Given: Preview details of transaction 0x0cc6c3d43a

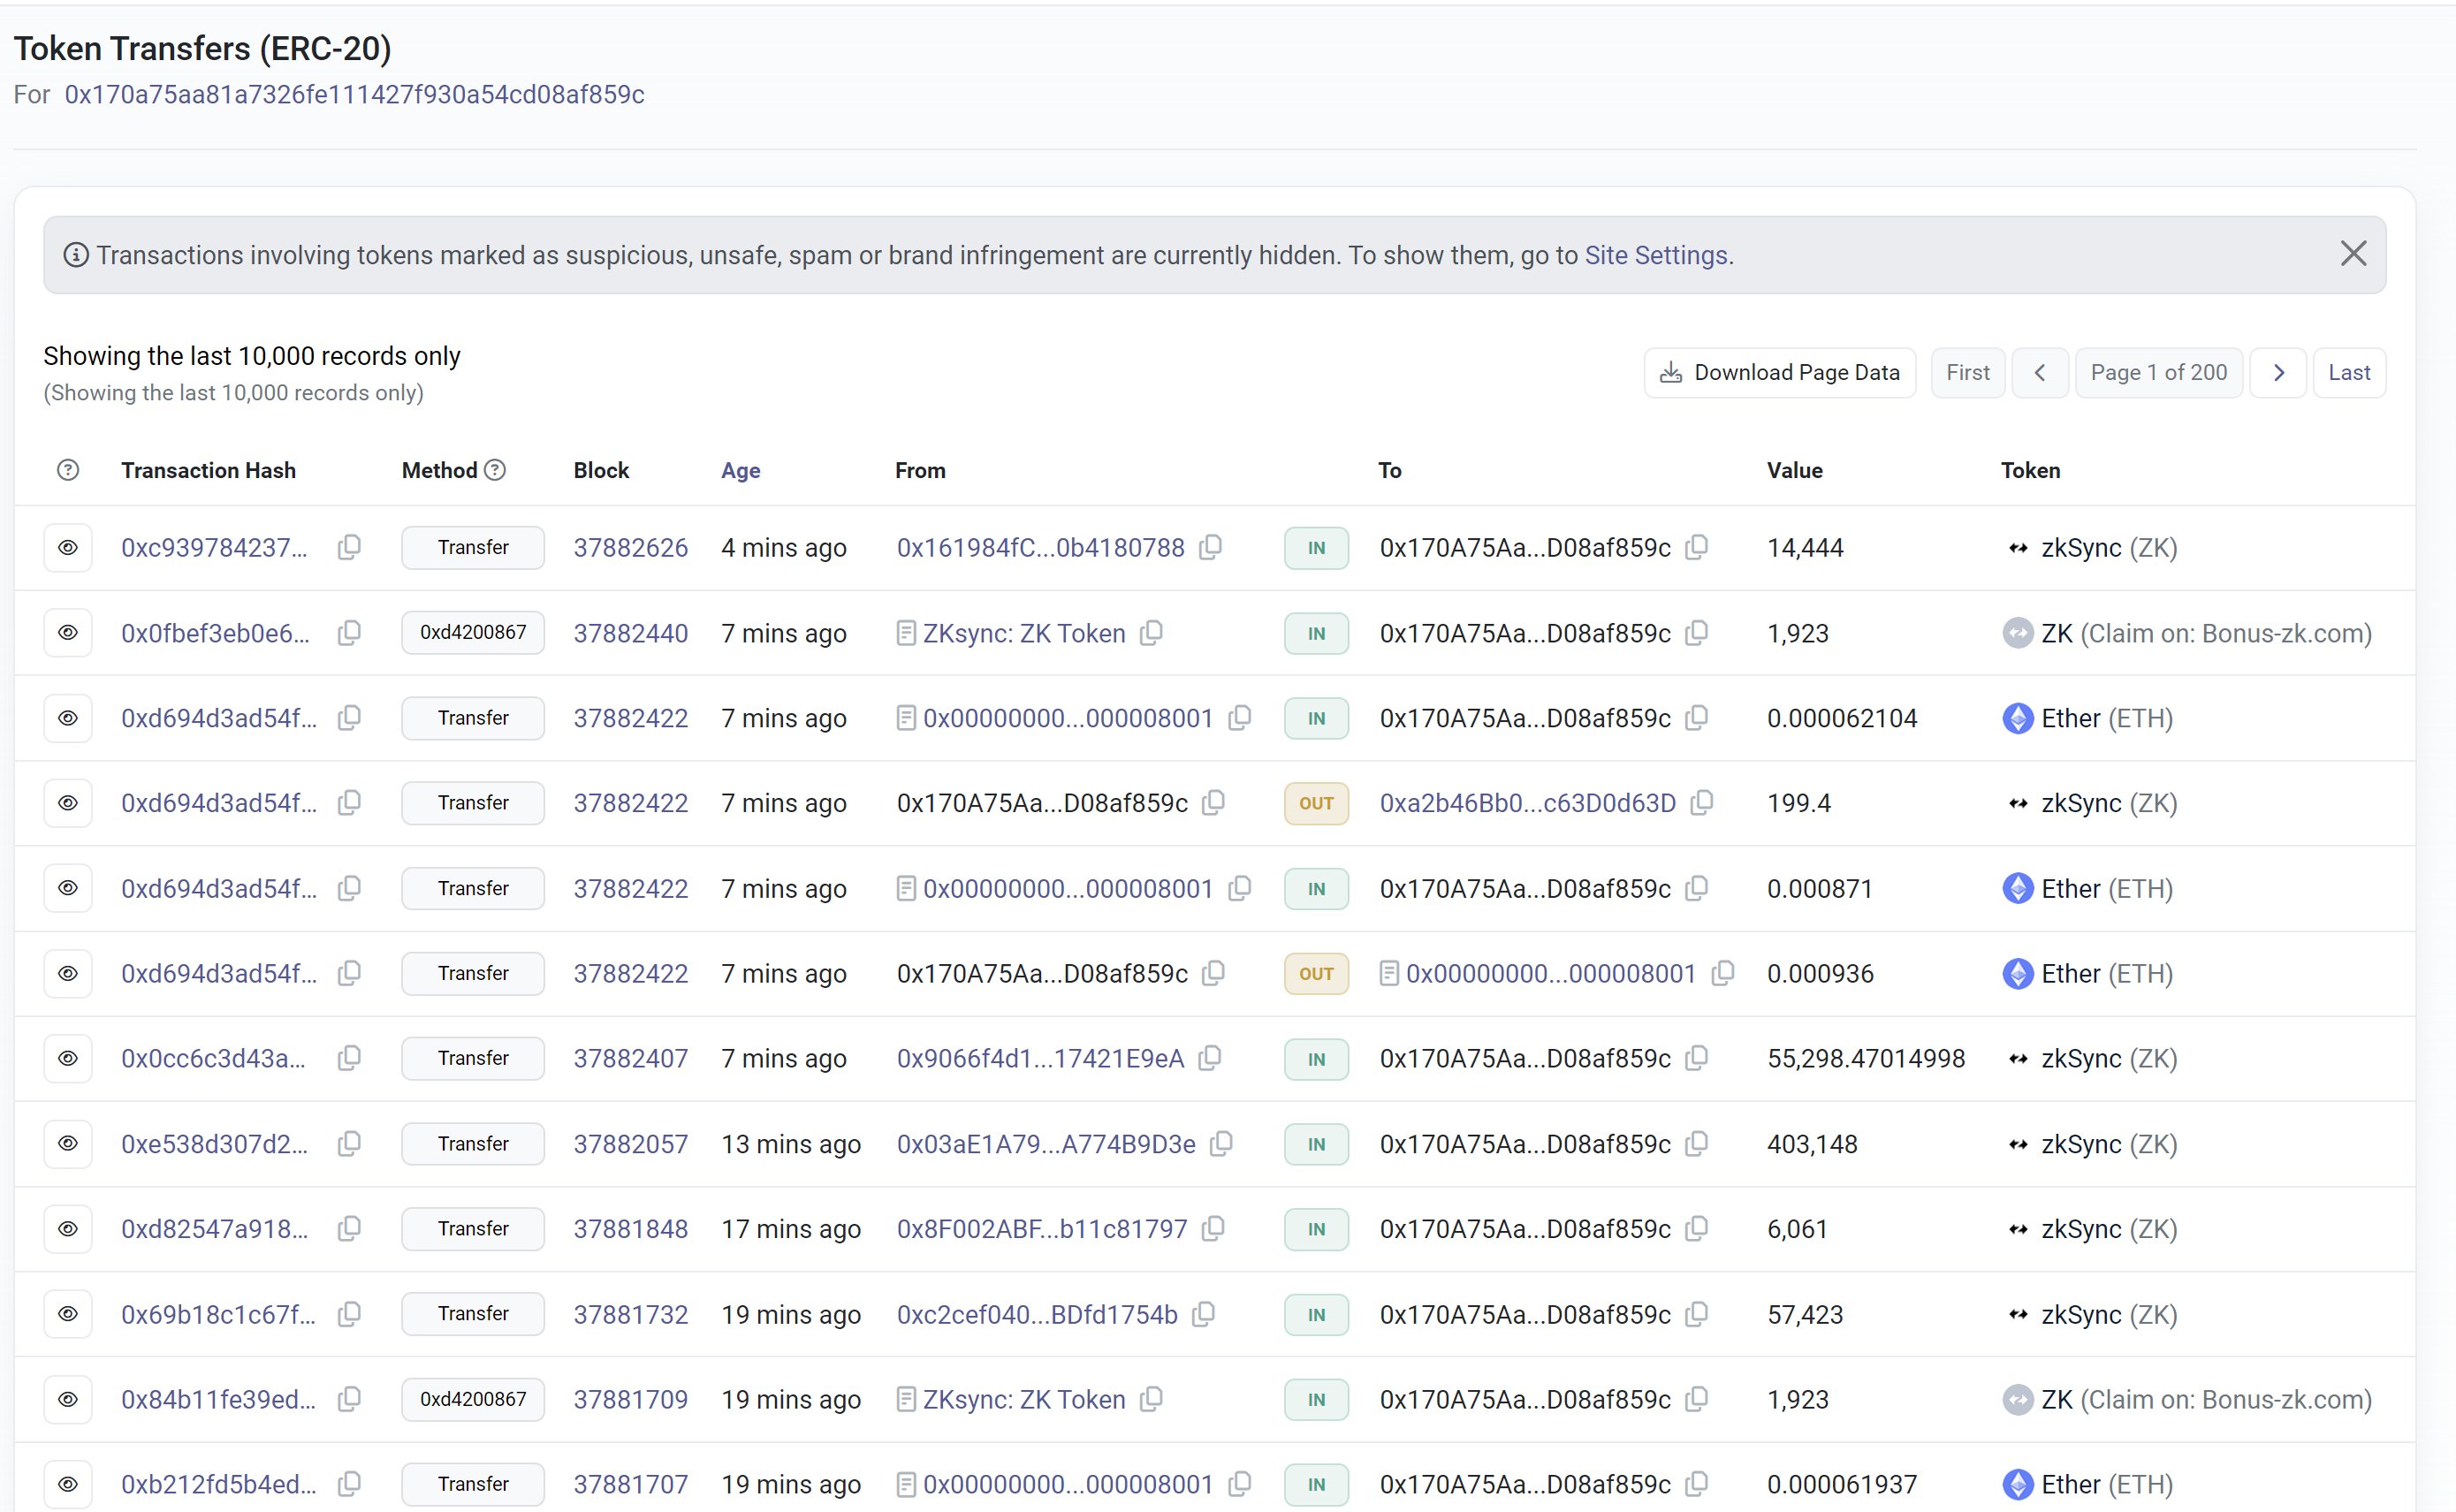Looking at the screenshot, I should click(68, 1058).
